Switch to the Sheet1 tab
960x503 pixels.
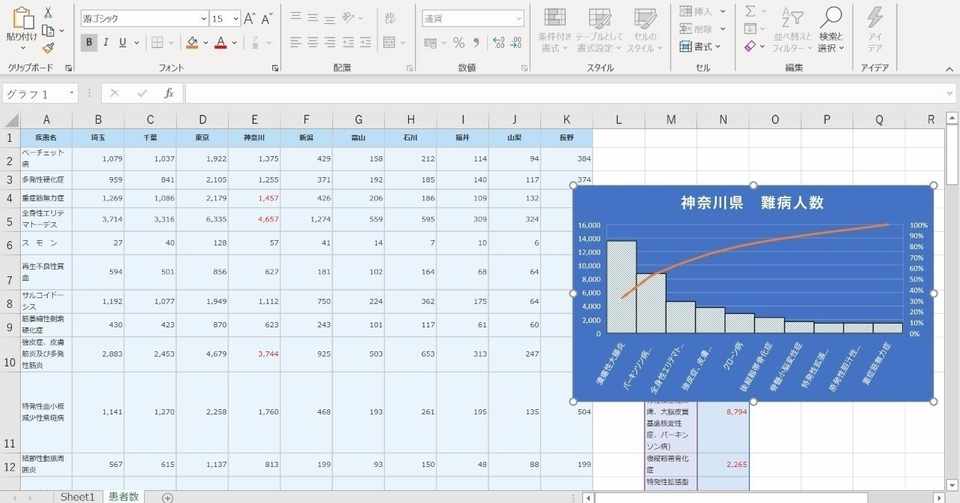(x=78, y=497)
